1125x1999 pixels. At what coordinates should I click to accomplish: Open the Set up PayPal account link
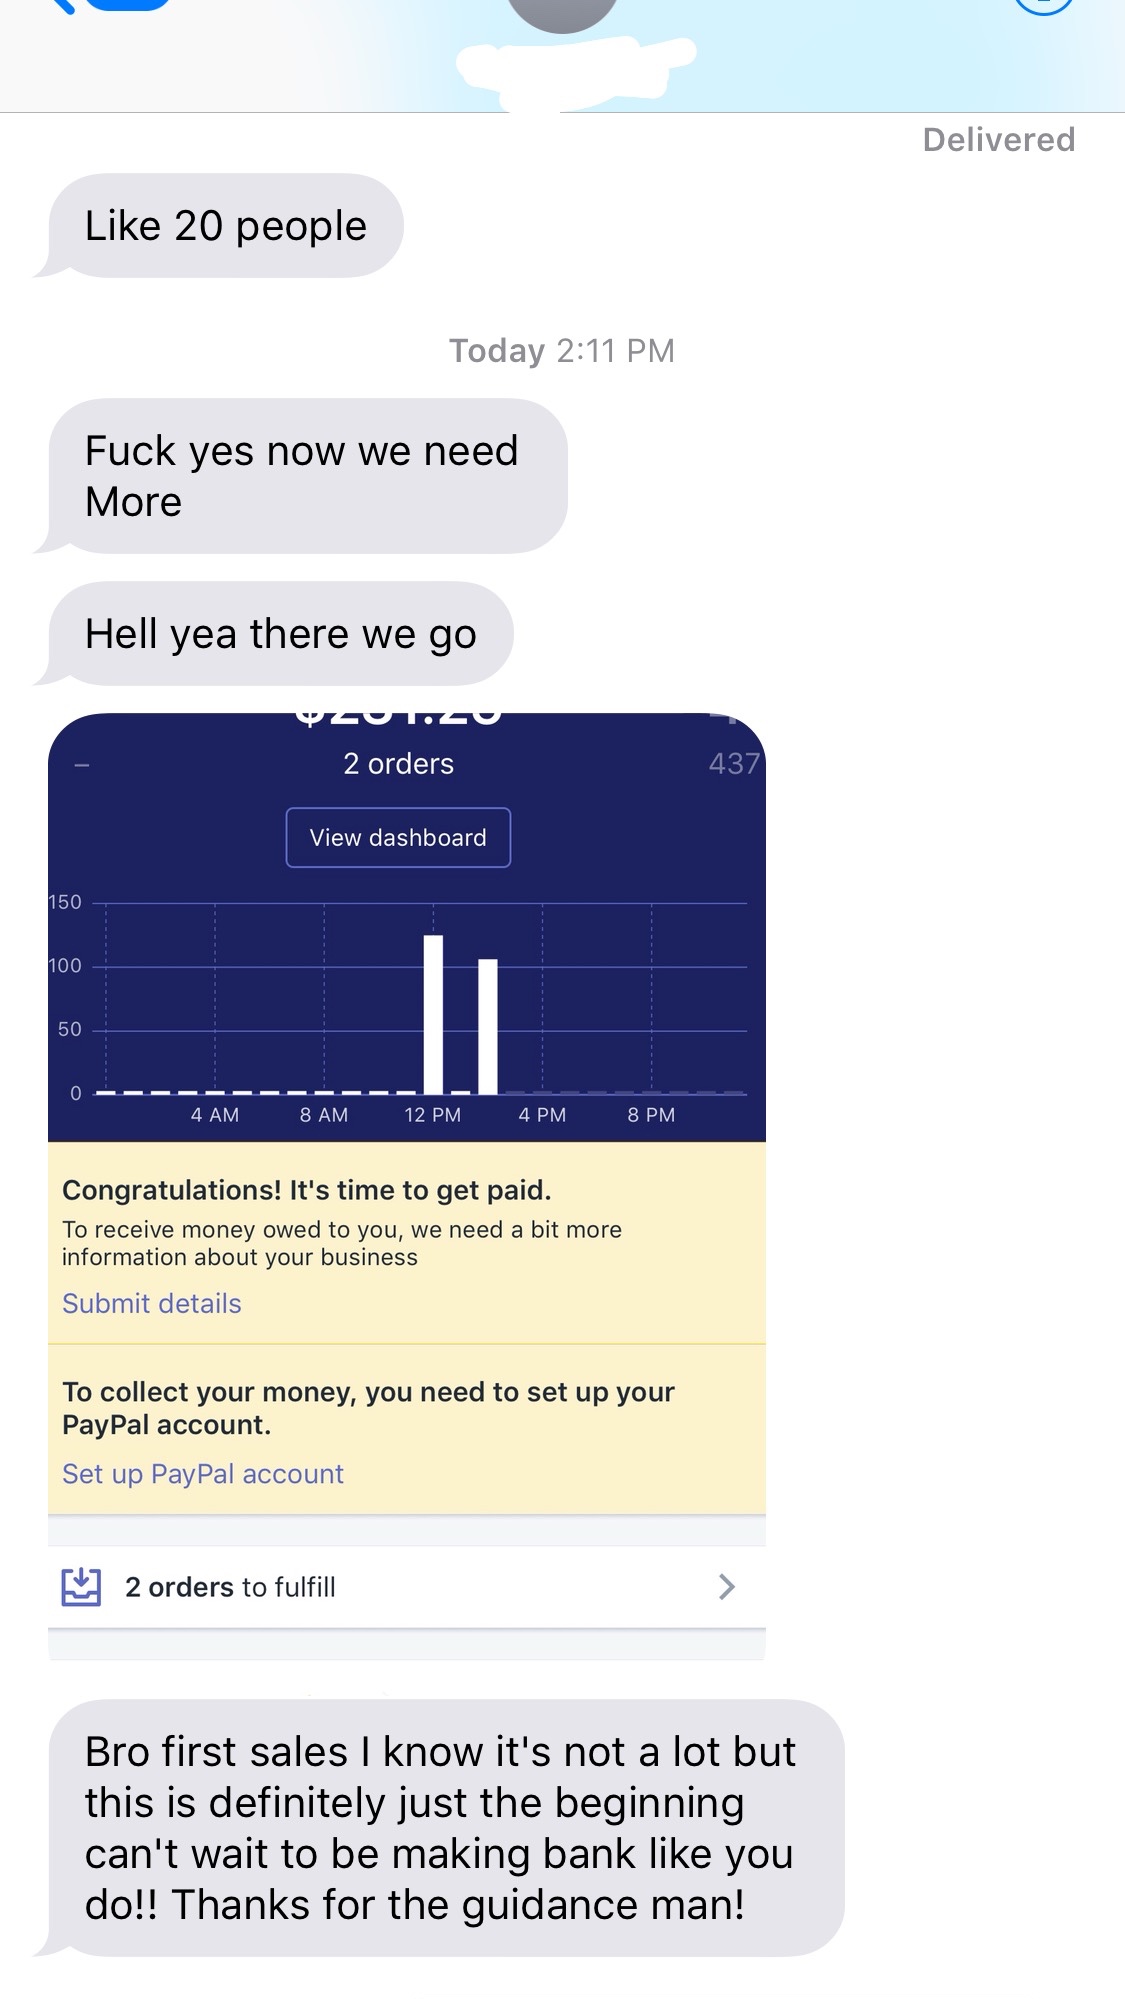click(x=203, y=1474)
